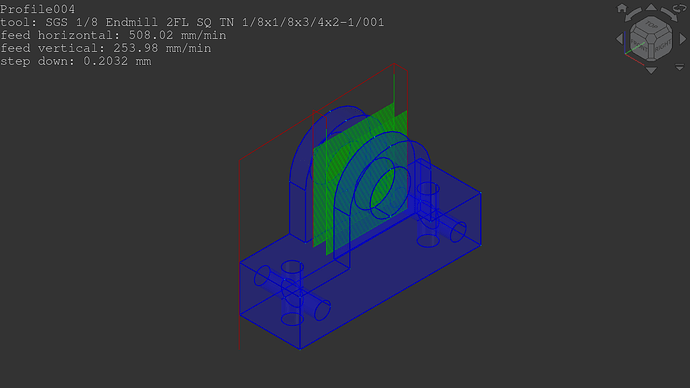Image resolution: width=690 pixels, height=388 pixels.
Task: Rotate view clockwise with curved right arrow
Action: point(670,15)
